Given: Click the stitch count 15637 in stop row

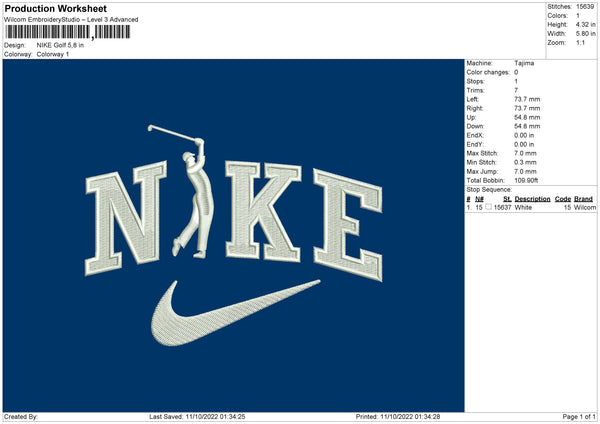Looking at the screenshot, I should pyautogui.click(x=502, y=207).
